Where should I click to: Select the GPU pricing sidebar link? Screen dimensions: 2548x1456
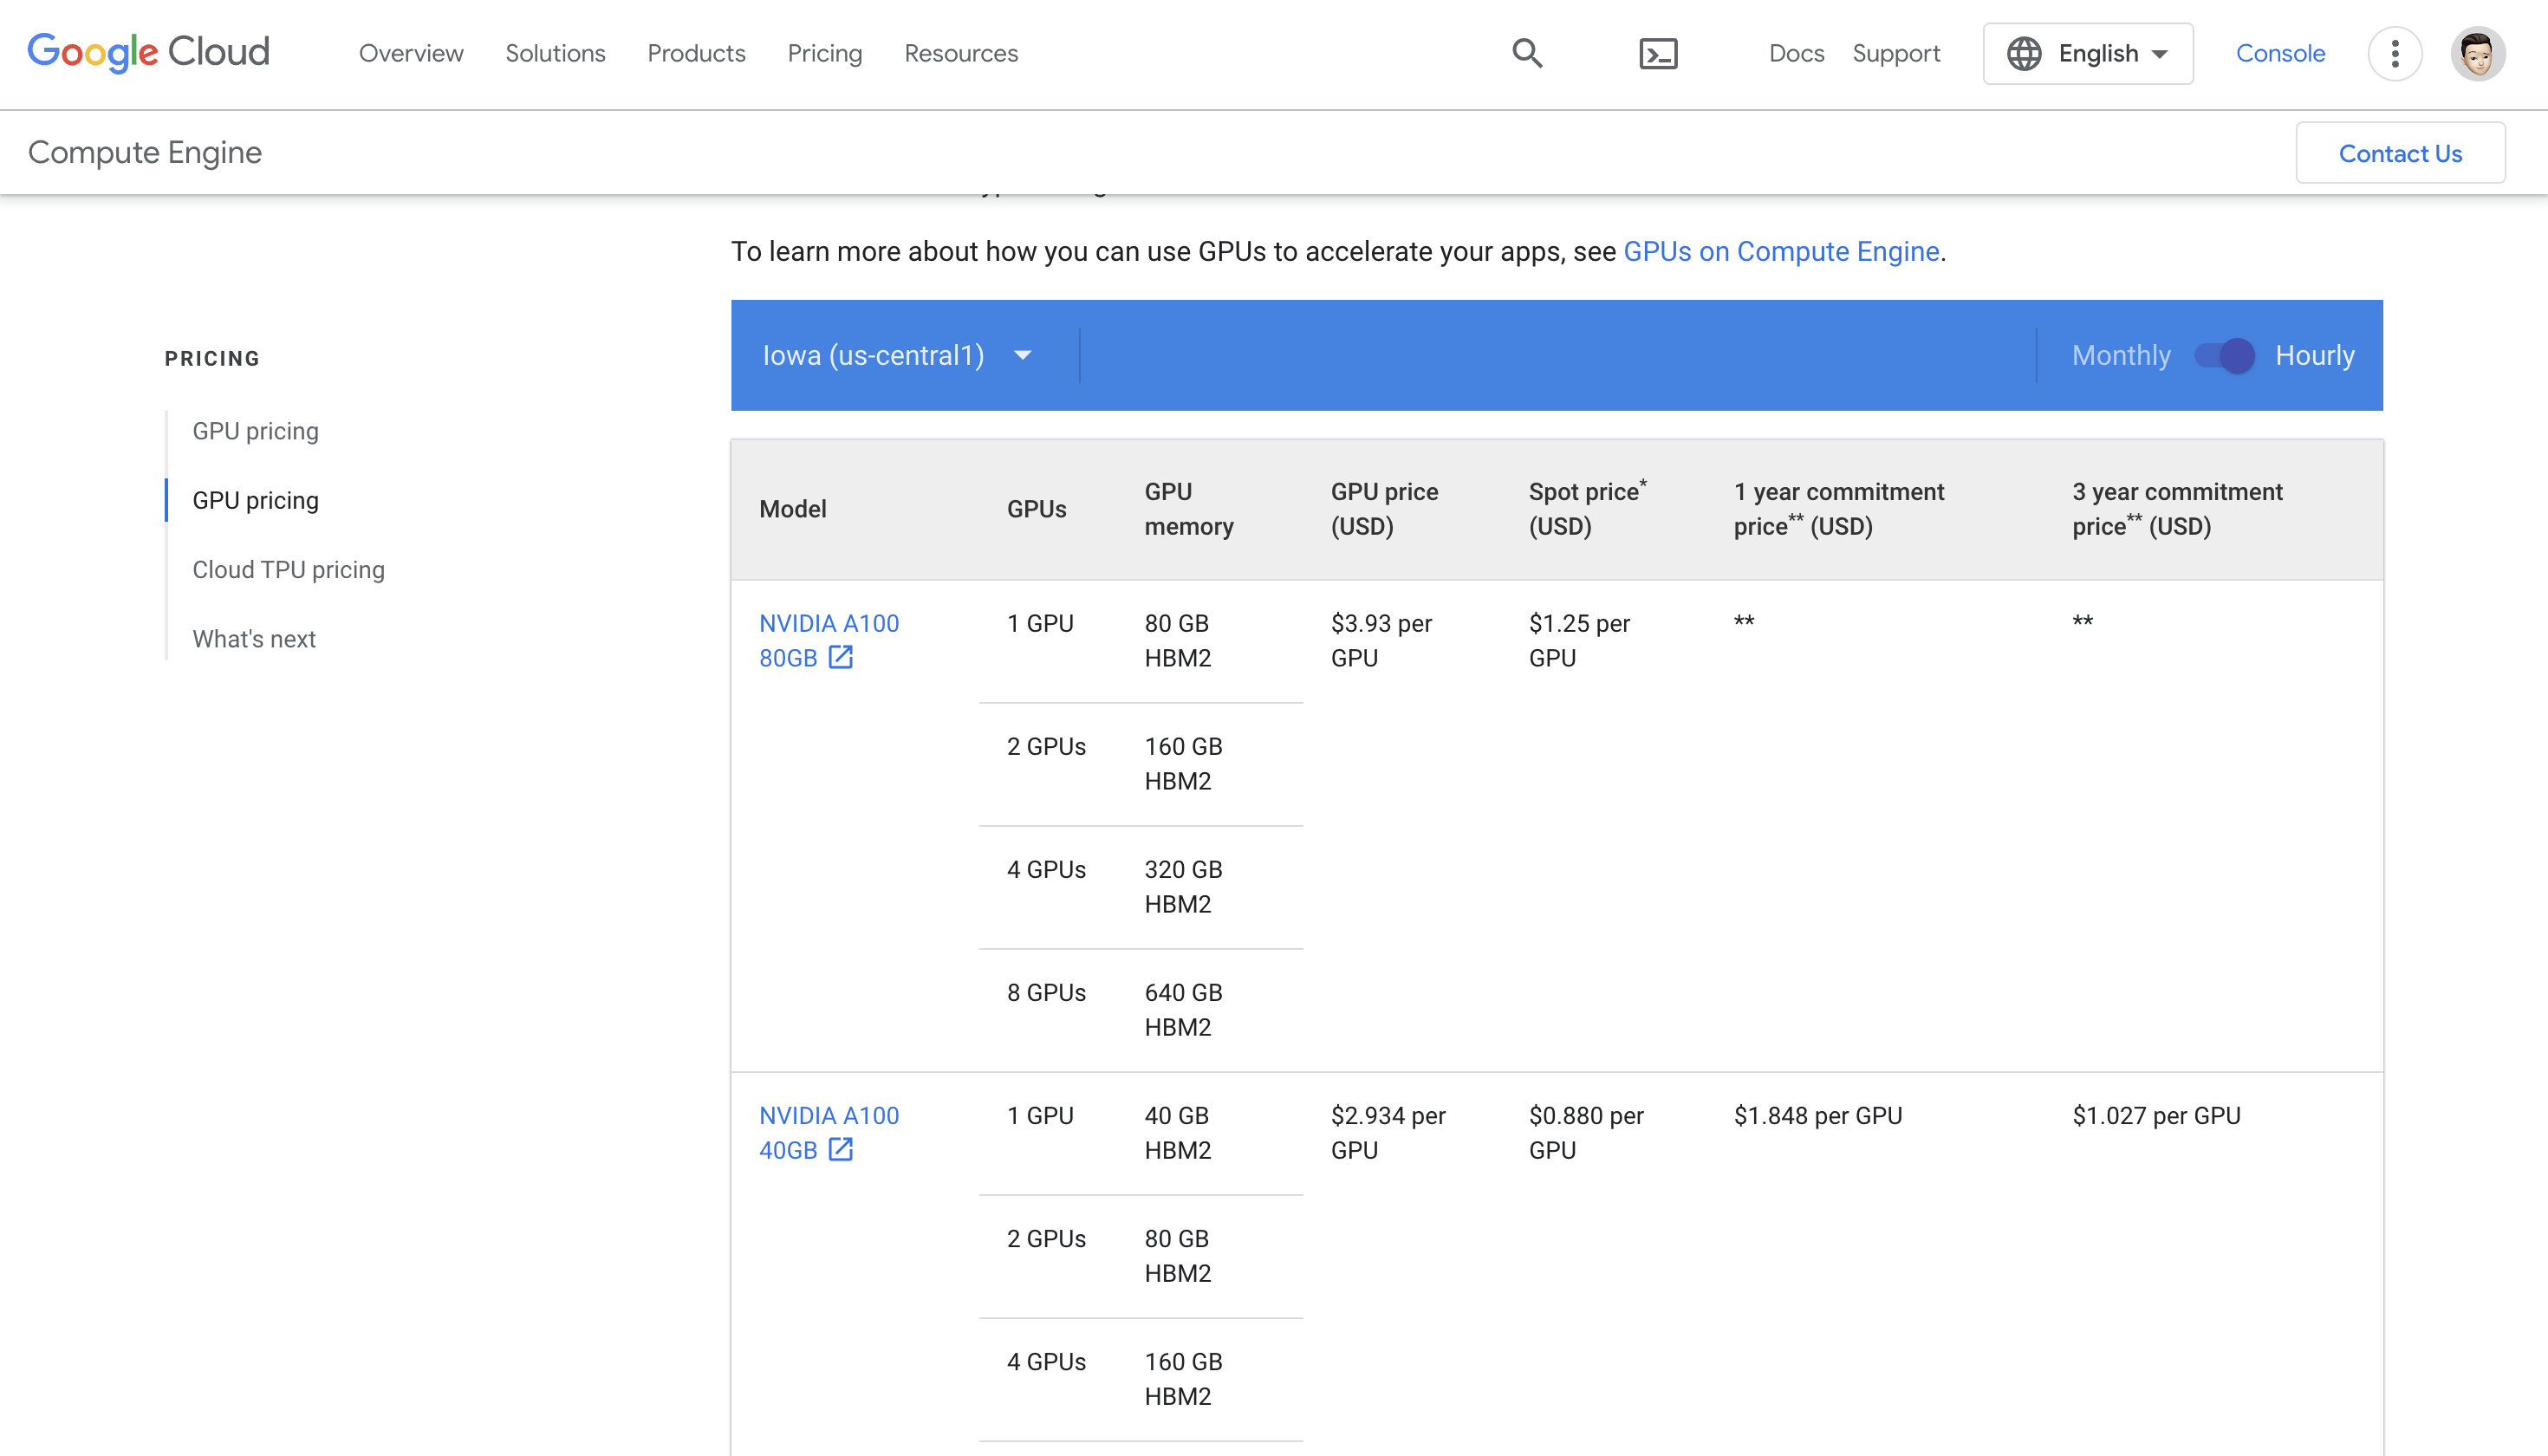[x=256, y=498]
